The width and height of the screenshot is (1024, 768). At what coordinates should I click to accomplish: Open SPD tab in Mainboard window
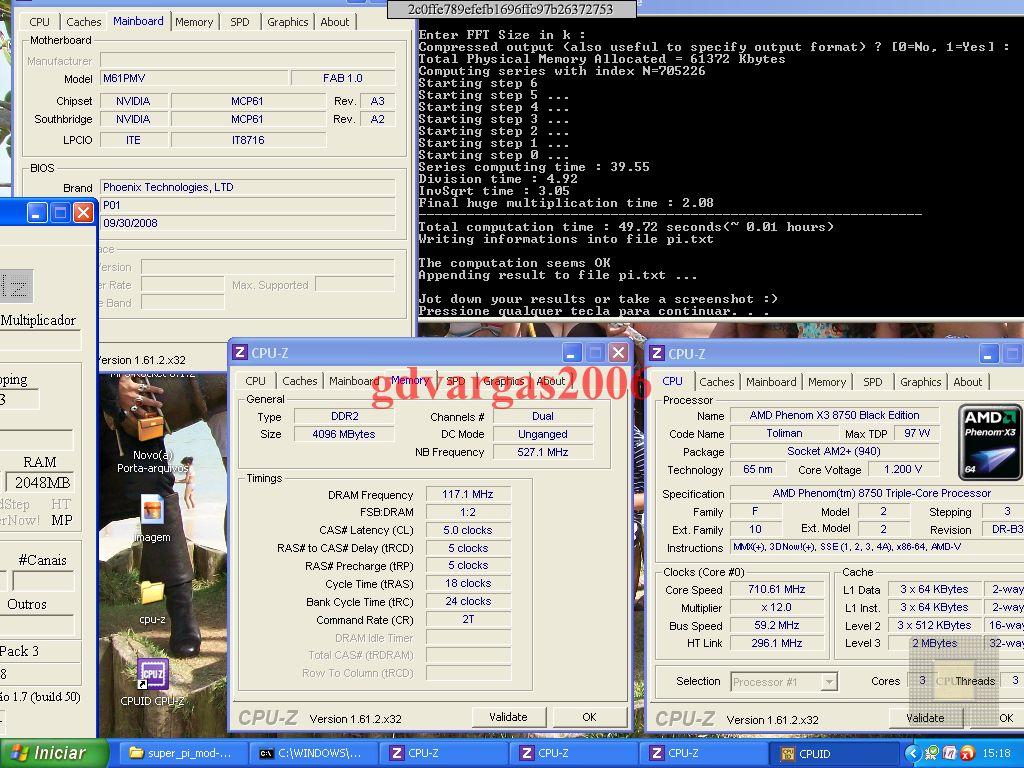tap(240, 22)
